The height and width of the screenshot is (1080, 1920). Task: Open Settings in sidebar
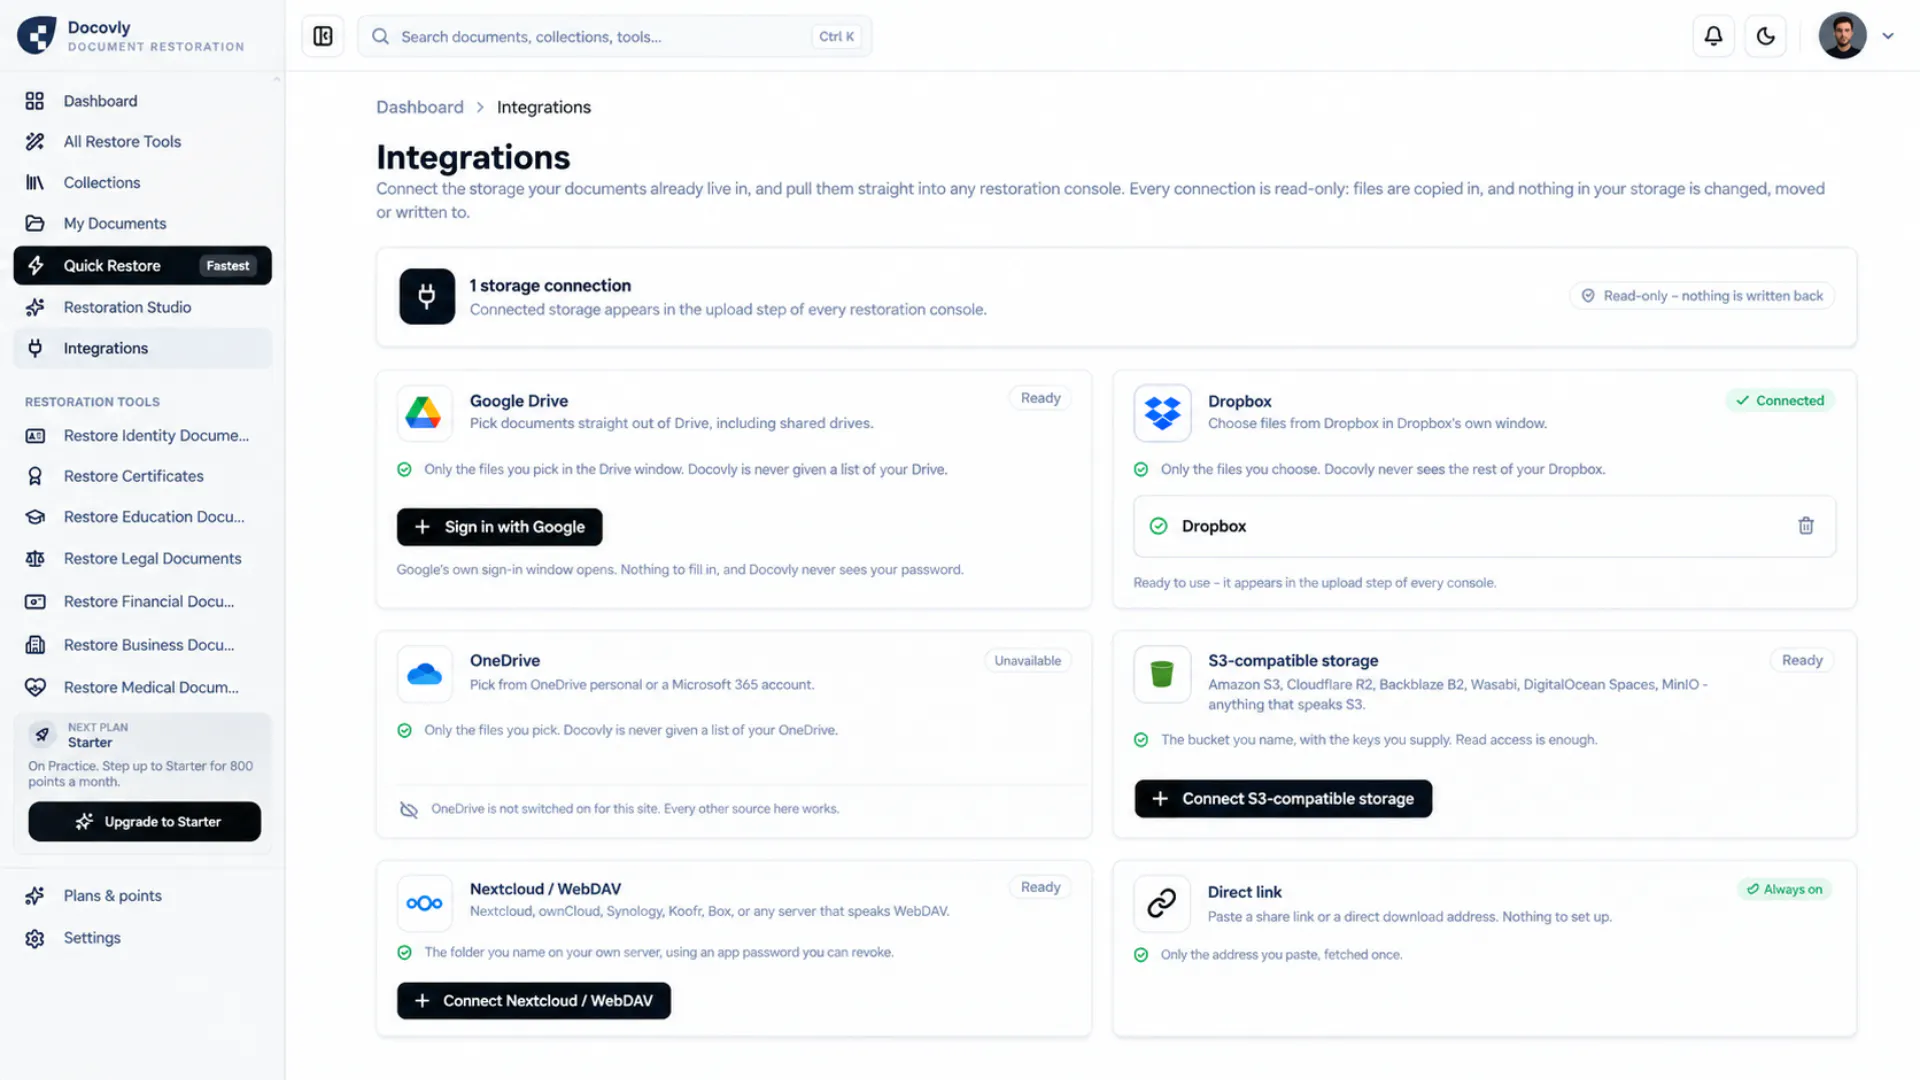point(143,939)
